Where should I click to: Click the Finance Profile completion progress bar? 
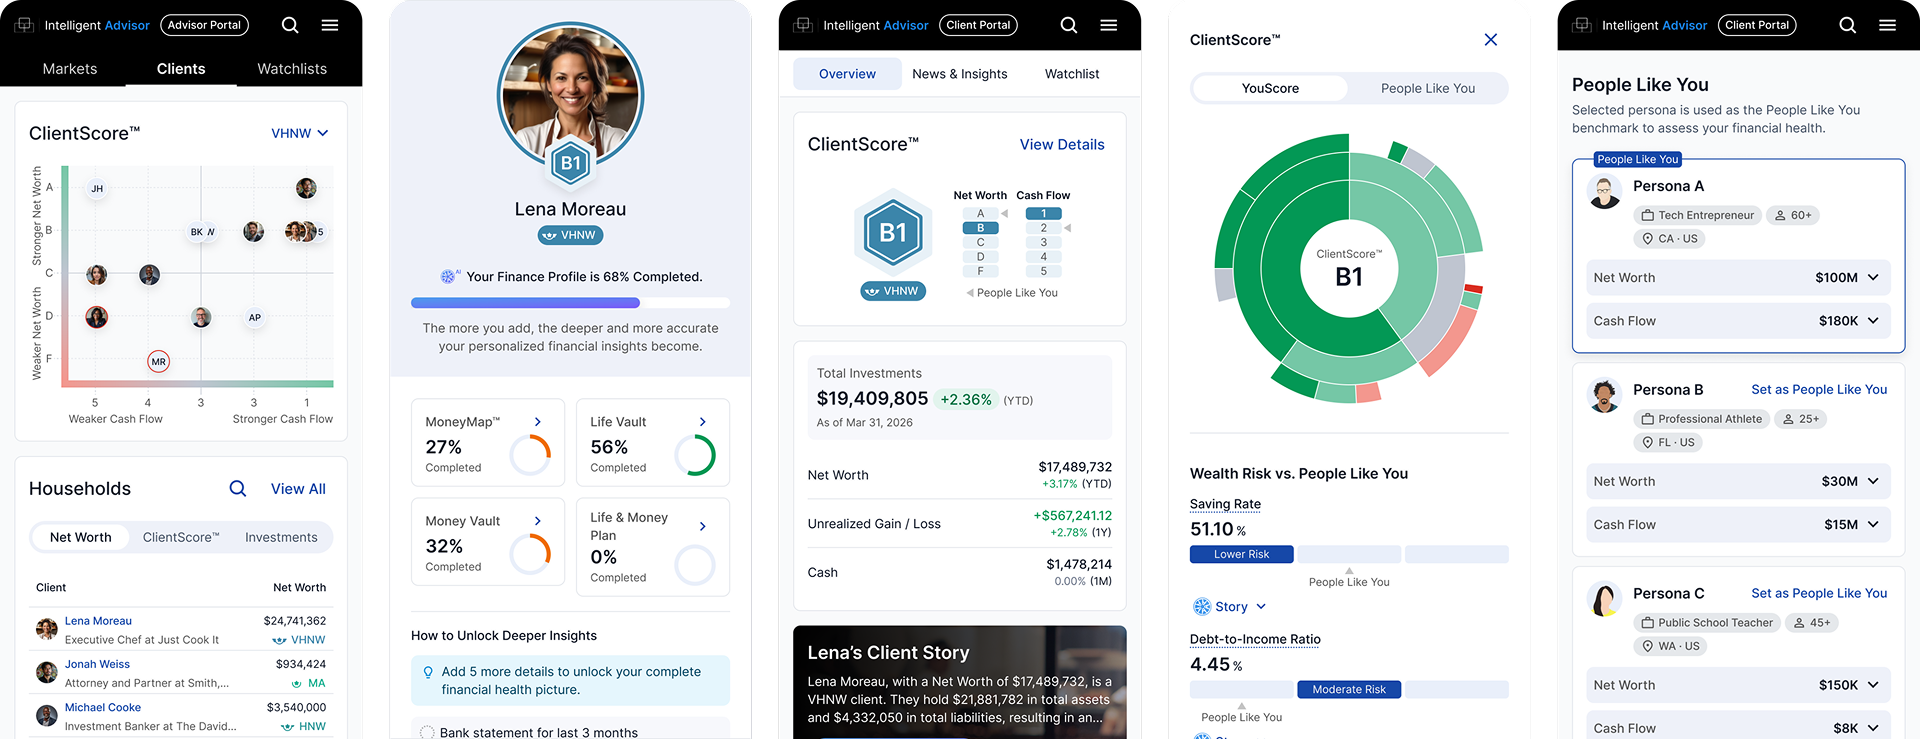(570, 303)
